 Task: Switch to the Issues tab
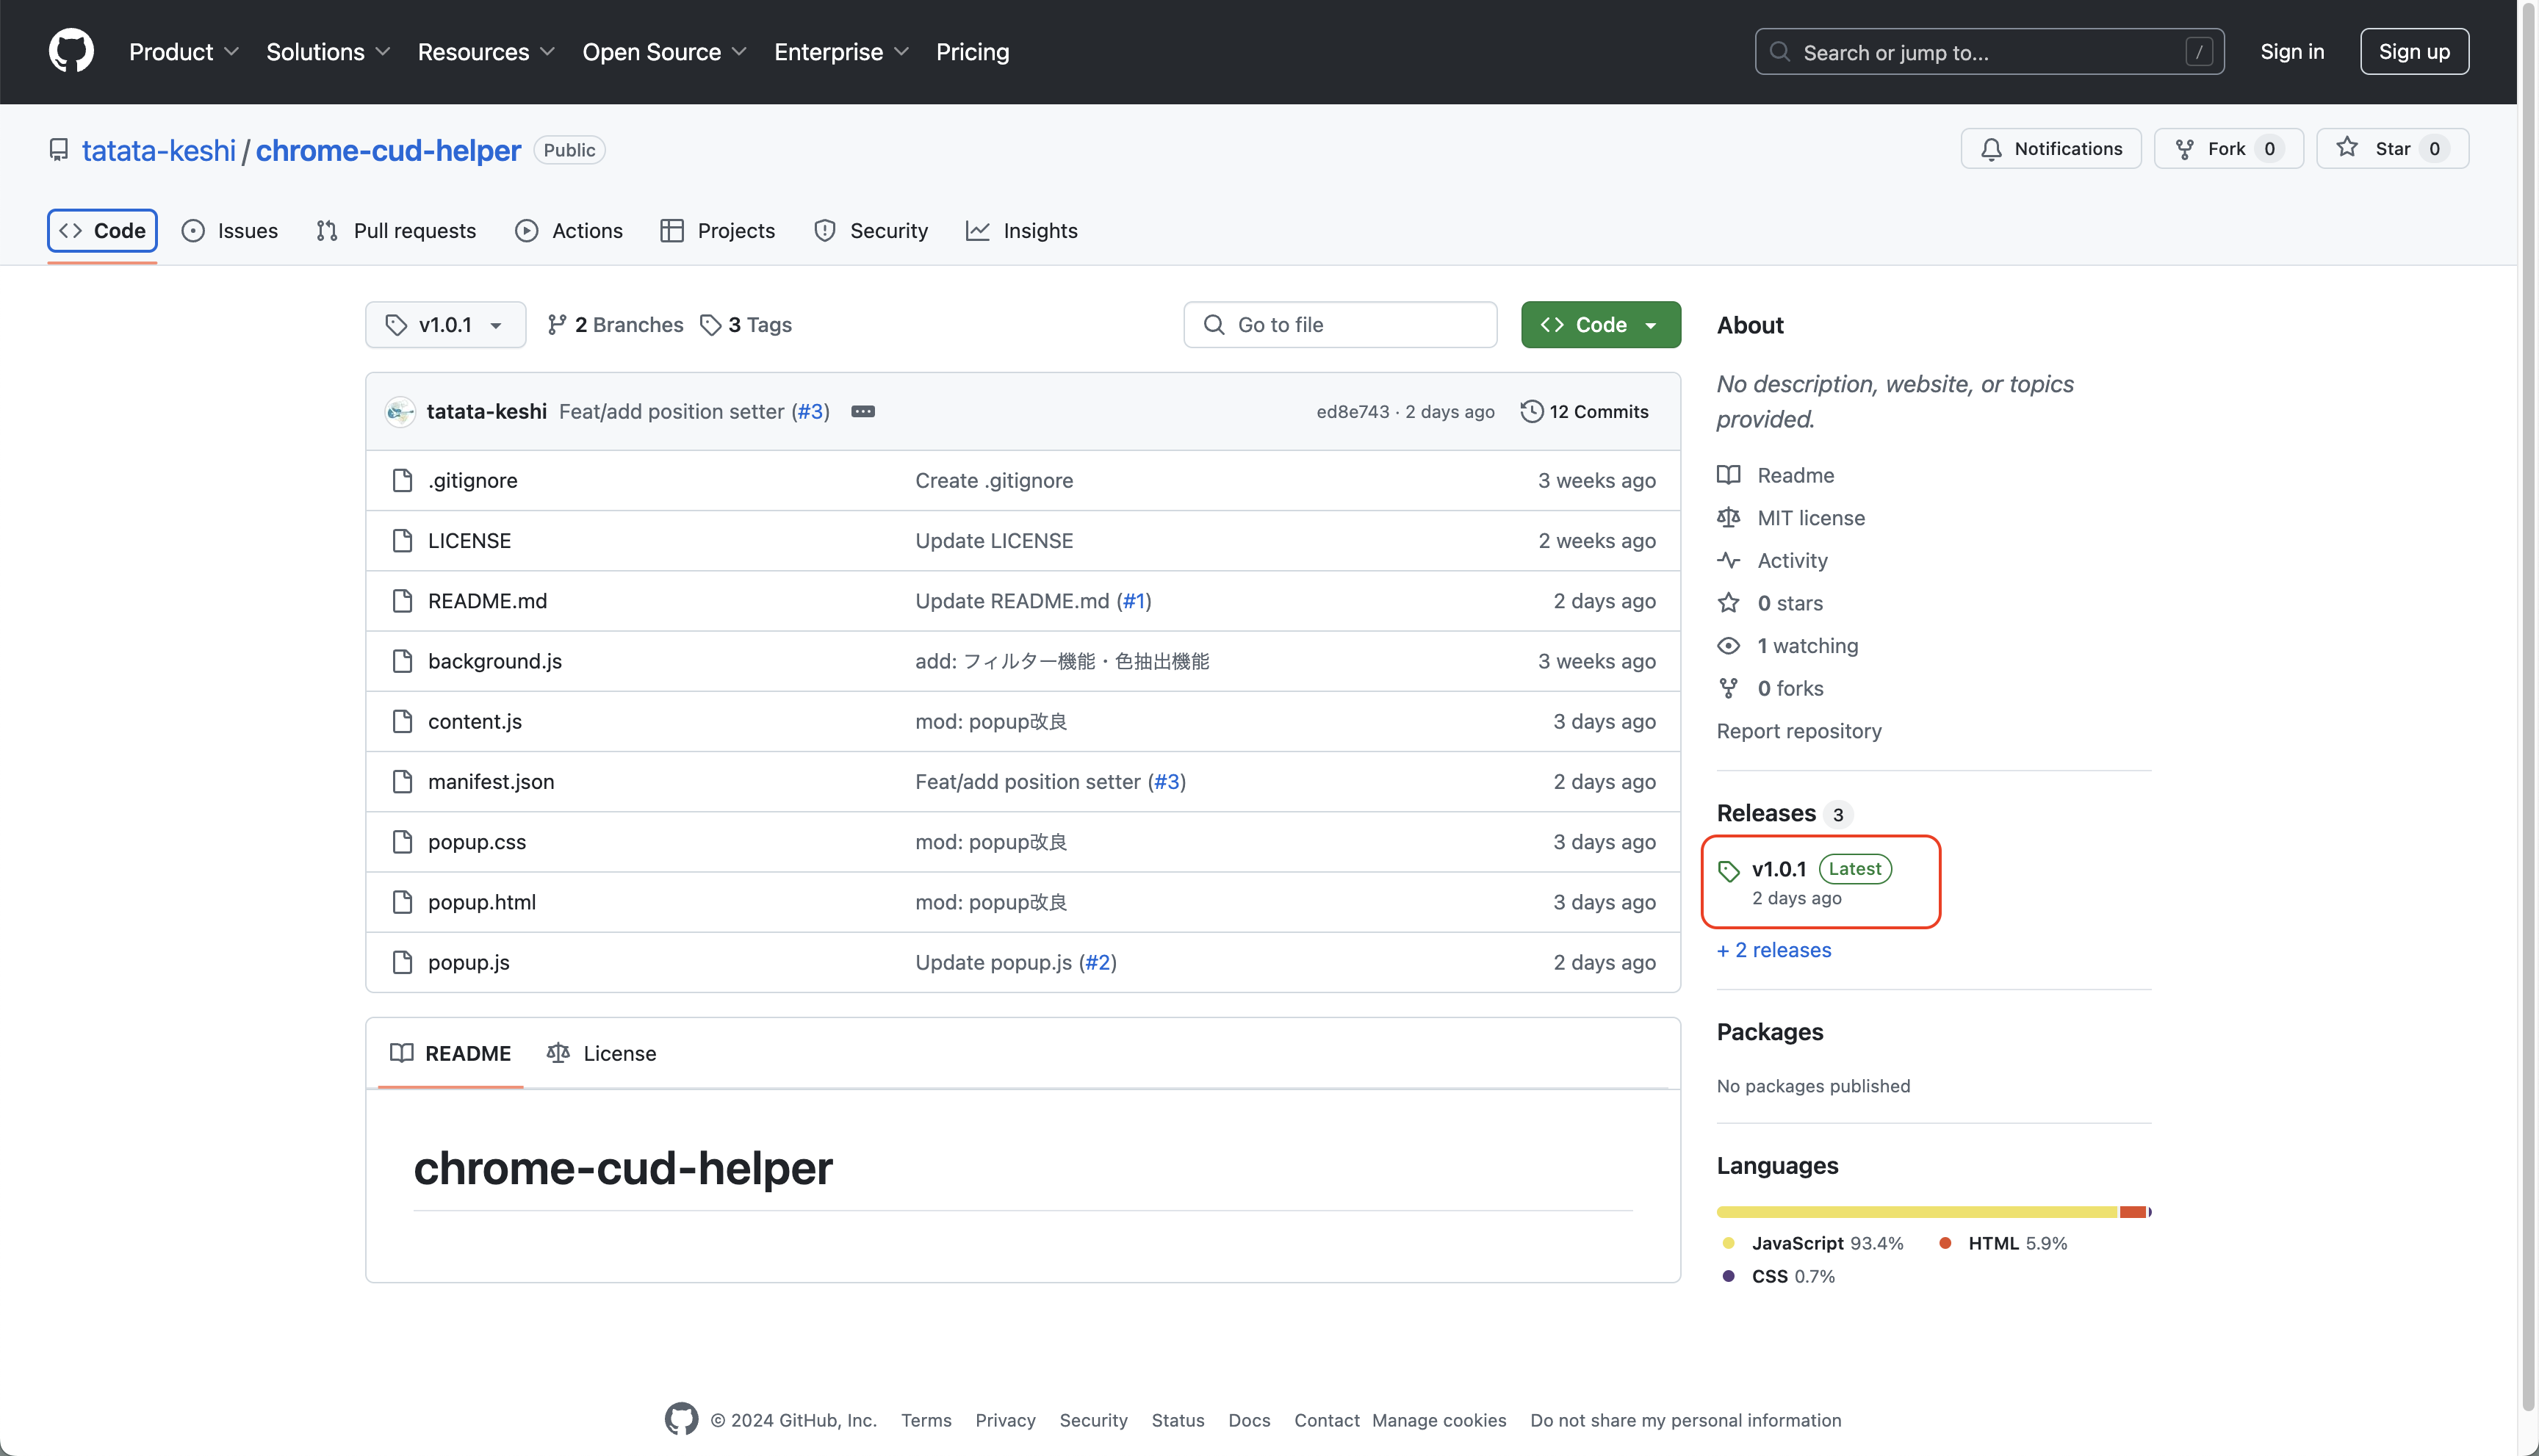pyautogui.click(x=229, y=231)
